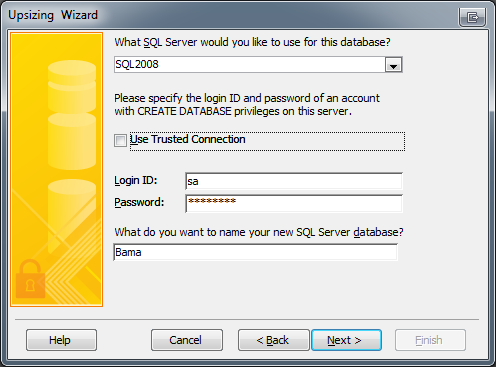The height and width of the screenshot is (367, 496).
Task: Click the exit icon in the title bar corner
Action: tap(472, 17)
